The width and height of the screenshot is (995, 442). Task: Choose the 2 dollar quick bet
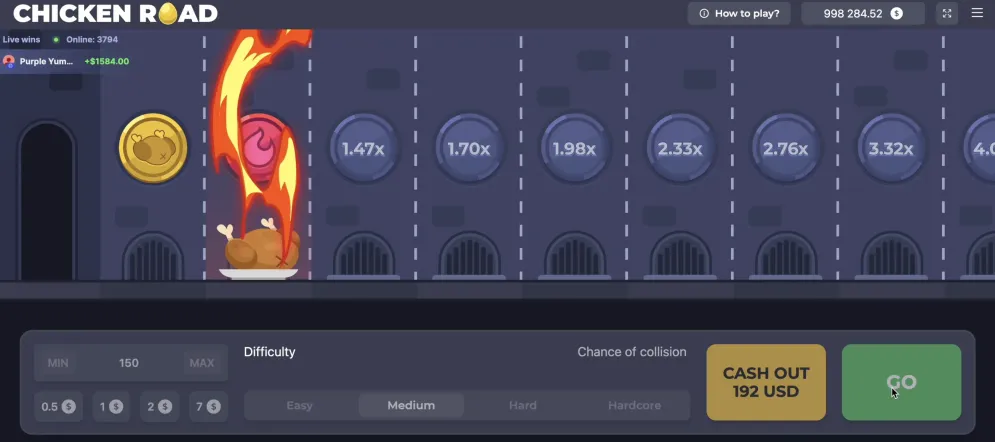click(x=159, y=406)
